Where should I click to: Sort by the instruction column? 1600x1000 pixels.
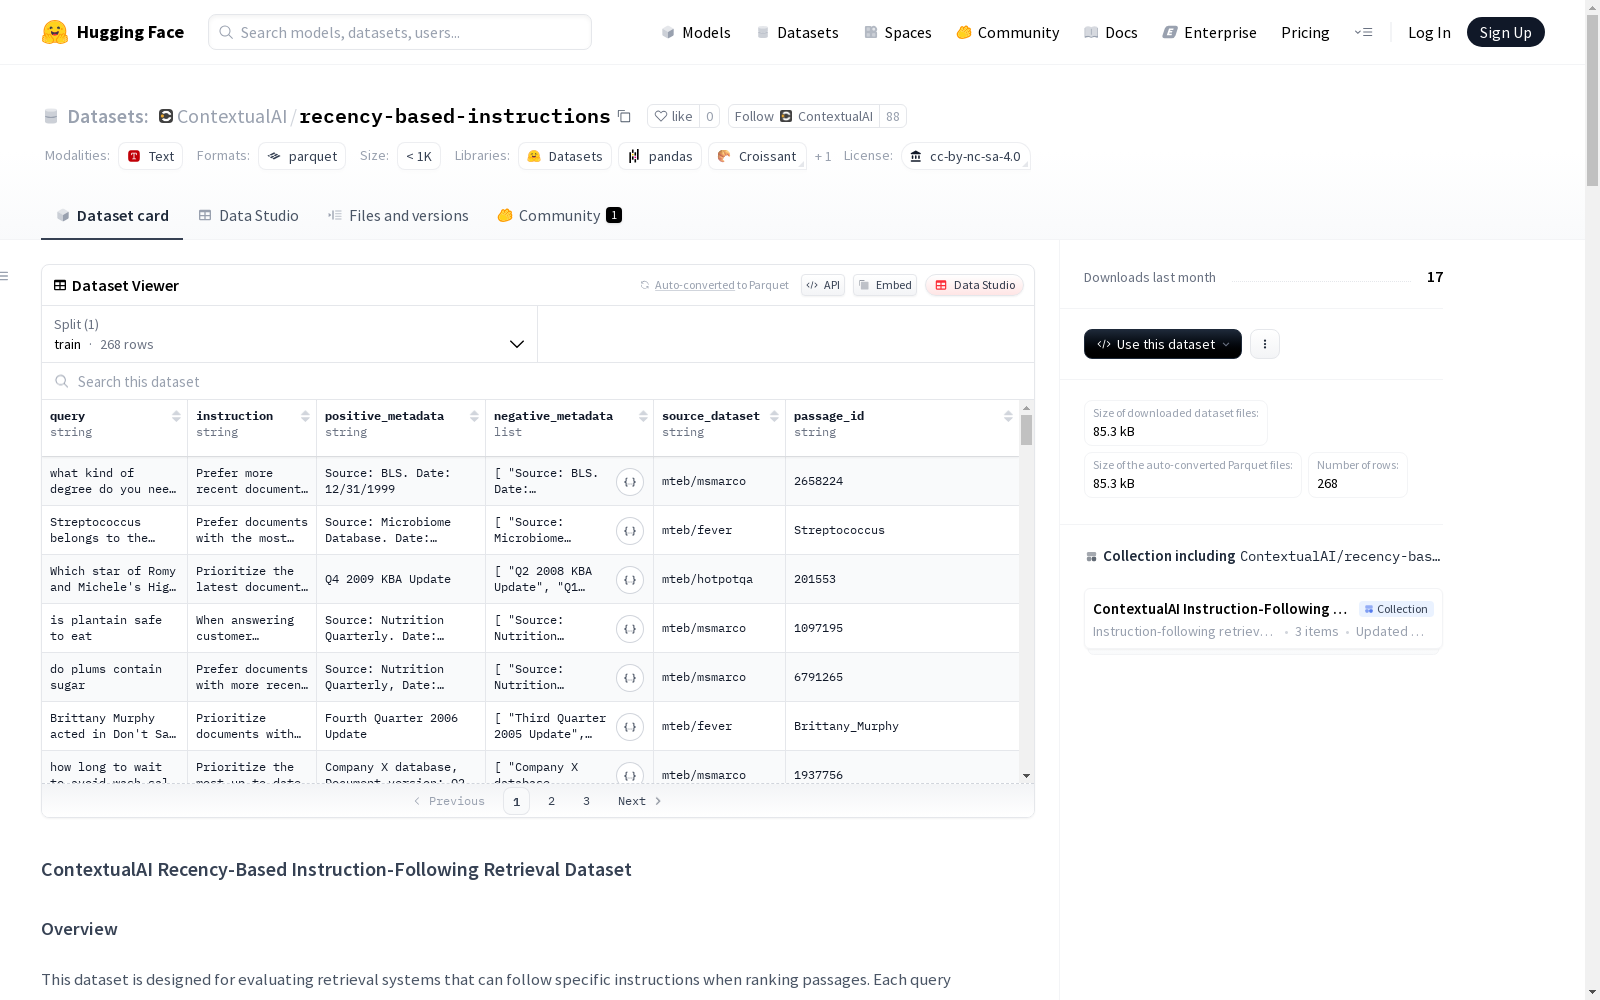tap(305, 416)
